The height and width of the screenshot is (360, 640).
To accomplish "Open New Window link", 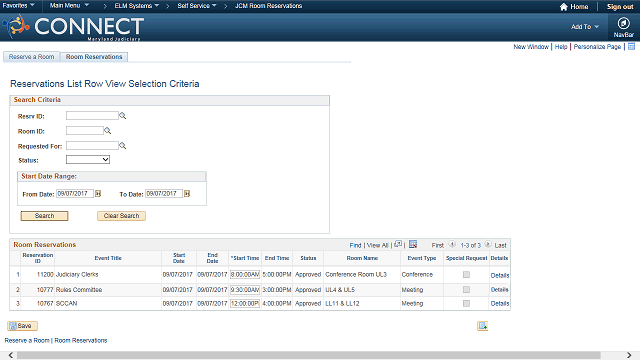I will (531, 47).
